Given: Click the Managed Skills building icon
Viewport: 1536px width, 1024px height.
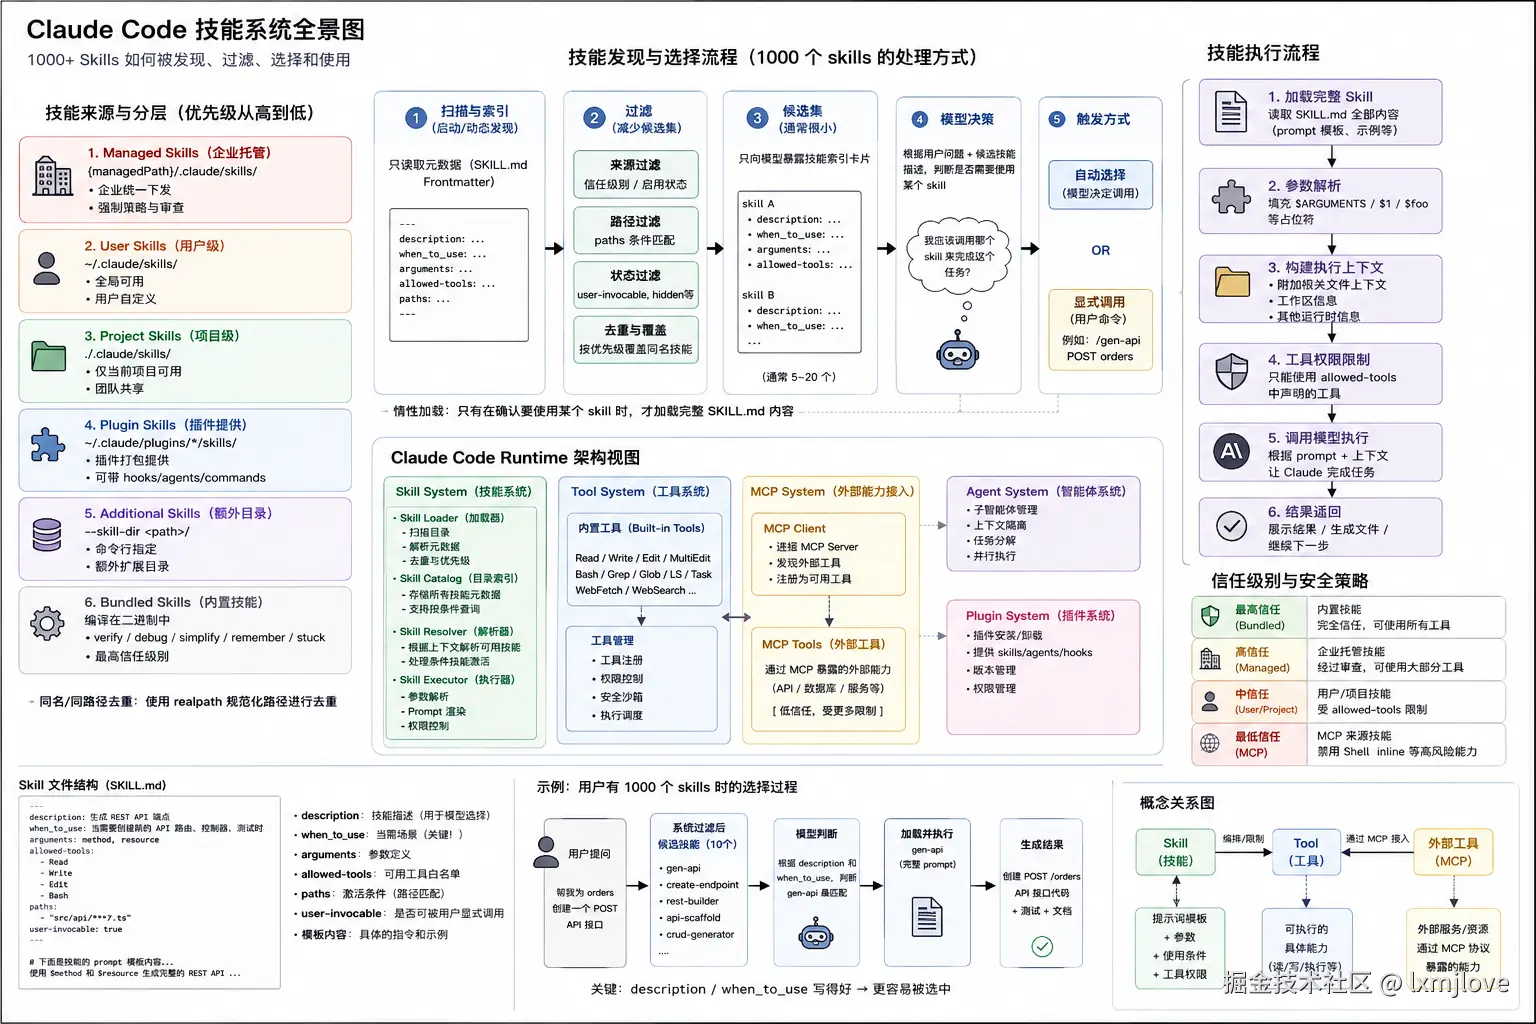Looking at the screenshot, I should [x=53, y=176].
